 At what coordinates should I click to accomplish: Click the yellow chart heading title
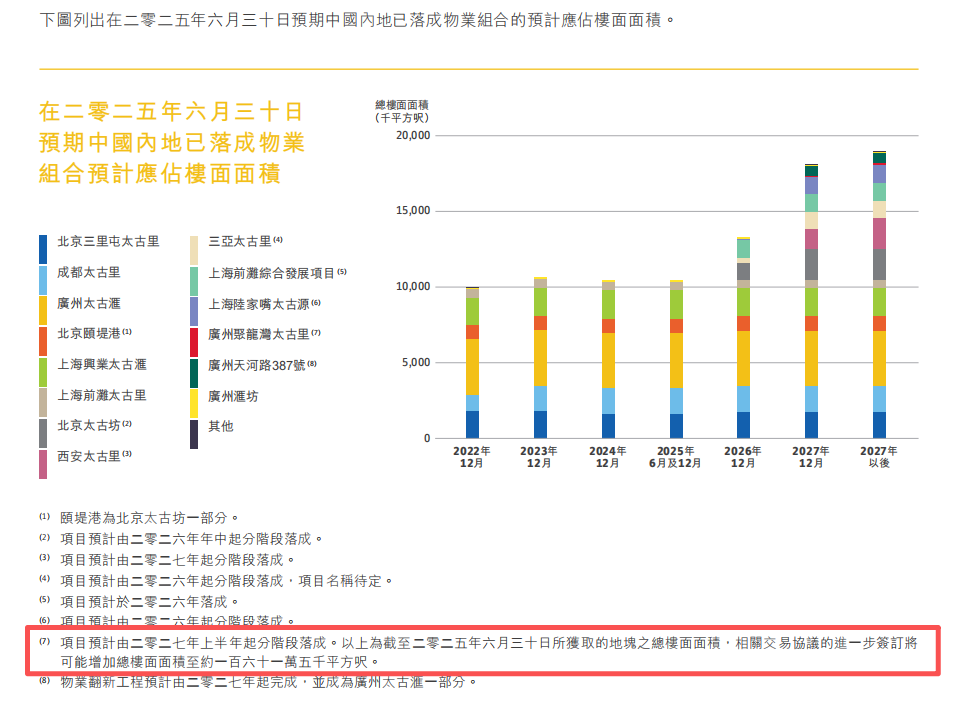pyautogui.click(x=171, y=142)
